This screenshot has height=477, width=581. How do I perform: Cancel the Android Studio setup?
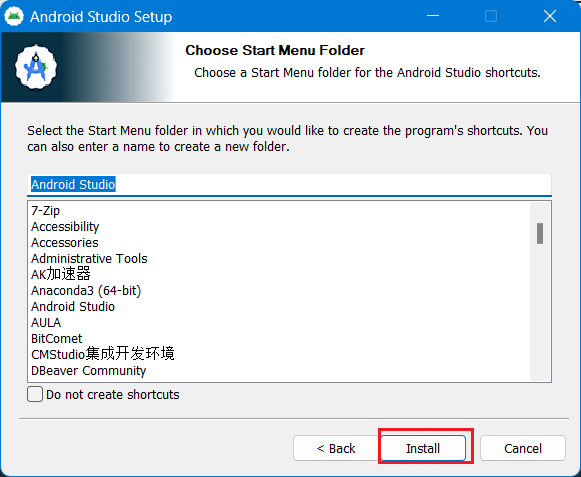click(523, 448)
